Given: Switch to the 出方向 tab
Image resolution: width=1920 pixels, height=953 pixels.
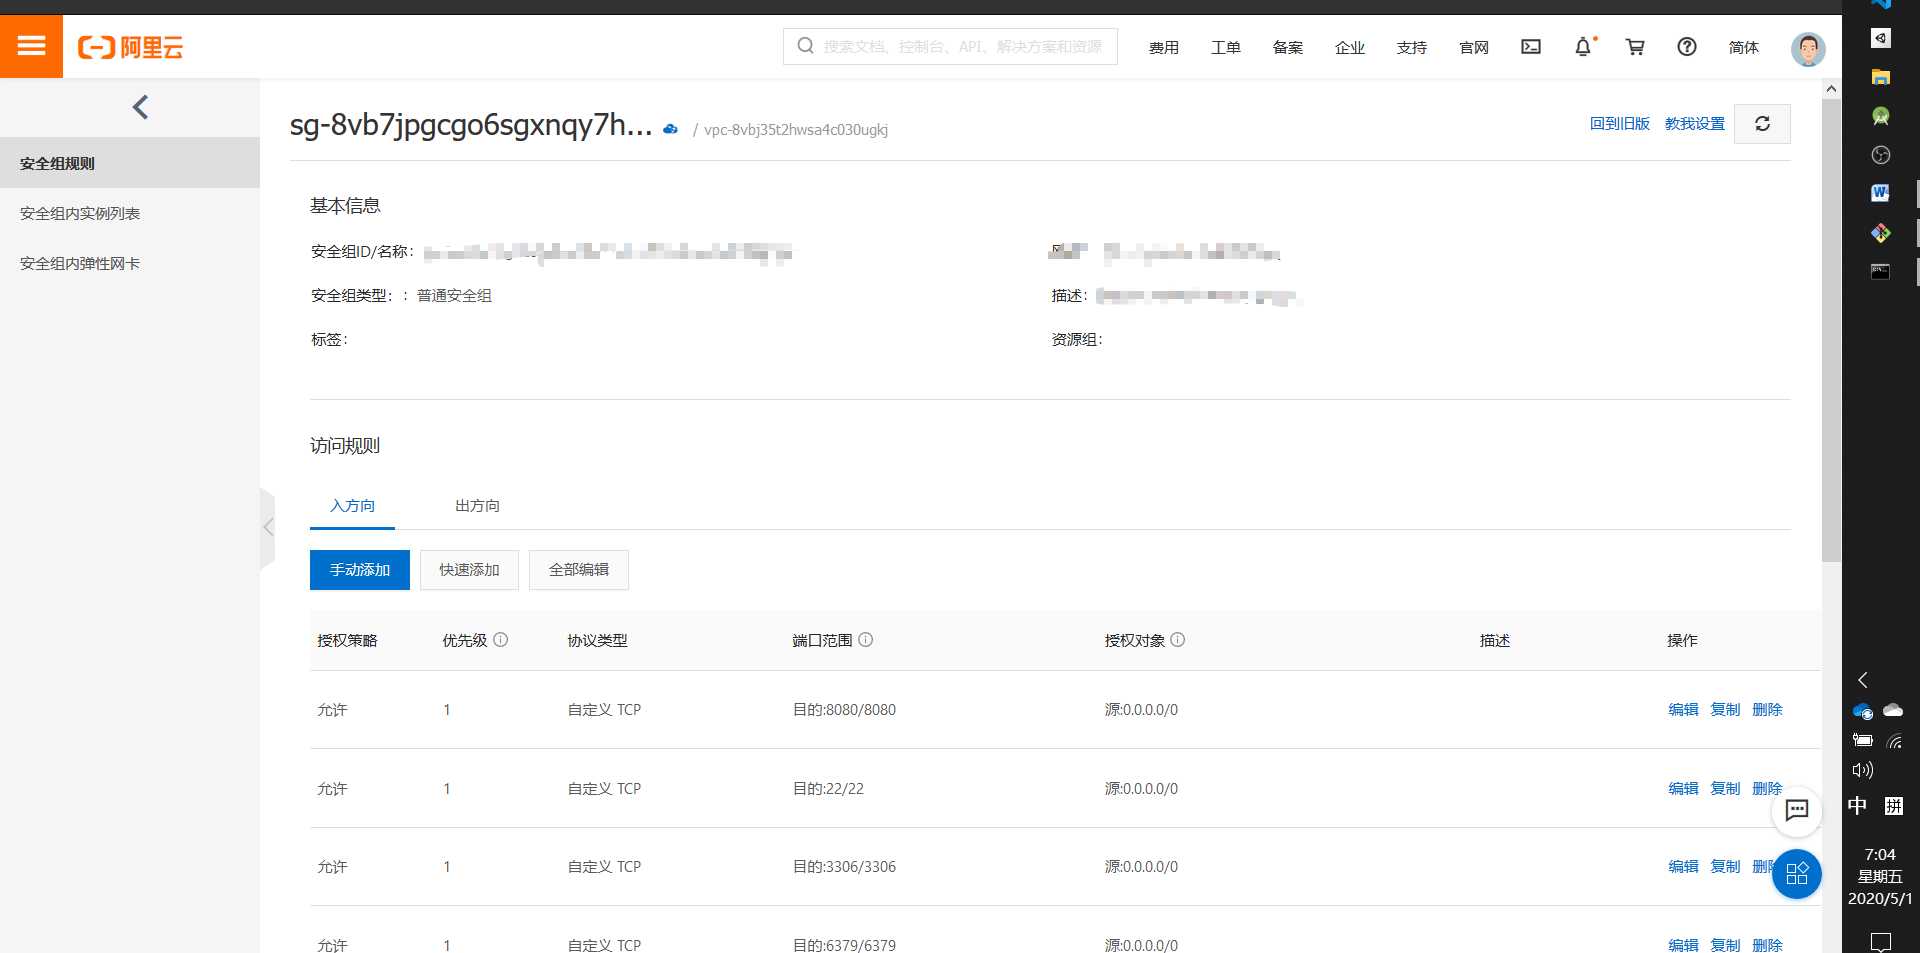Looking at the screenshot, I should coord(477,506).
